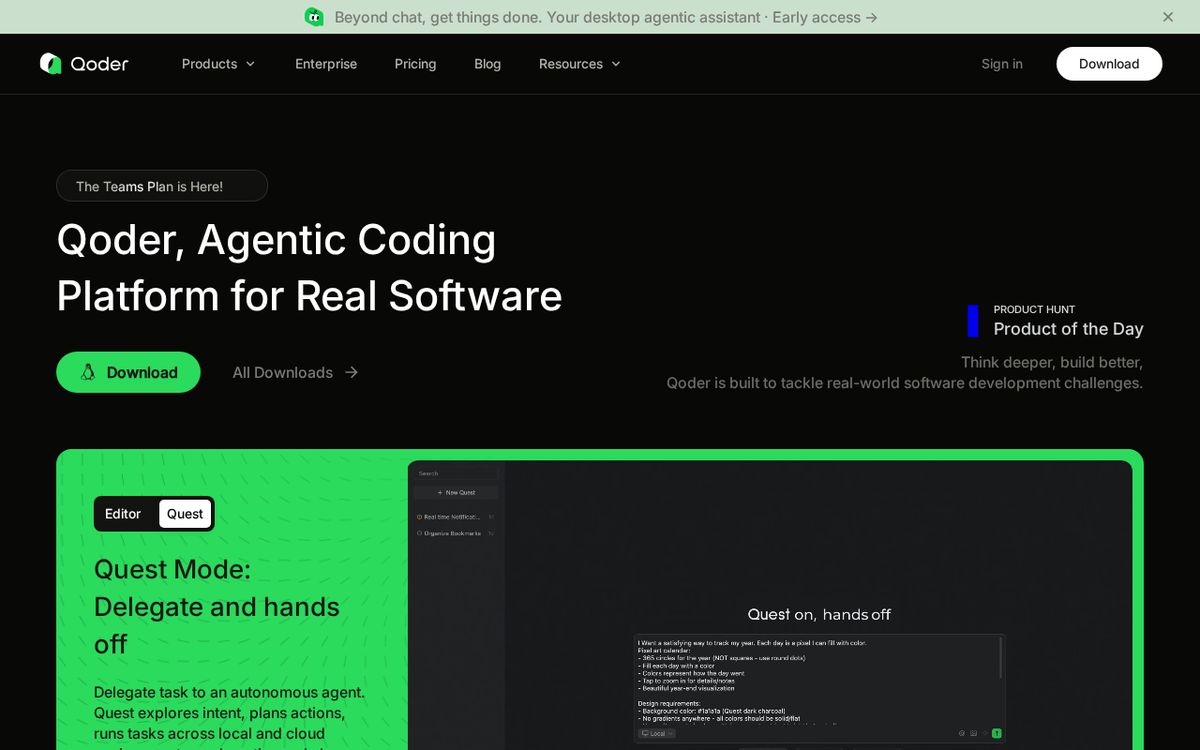This screenshot has width=1200, height=750.
Task: Click the Search field in the Quest sidebar
Action: click(457, 473)
